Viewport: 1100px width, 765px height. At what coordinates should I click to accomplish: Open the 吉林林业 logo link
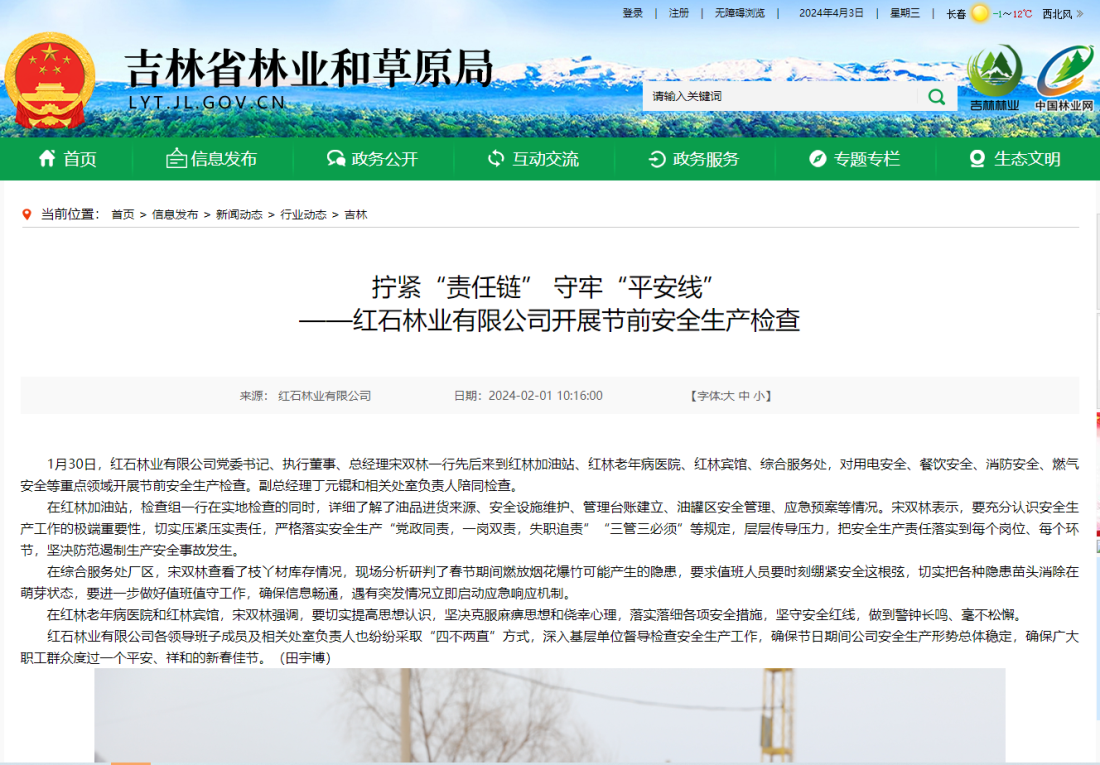click(994, 77)
